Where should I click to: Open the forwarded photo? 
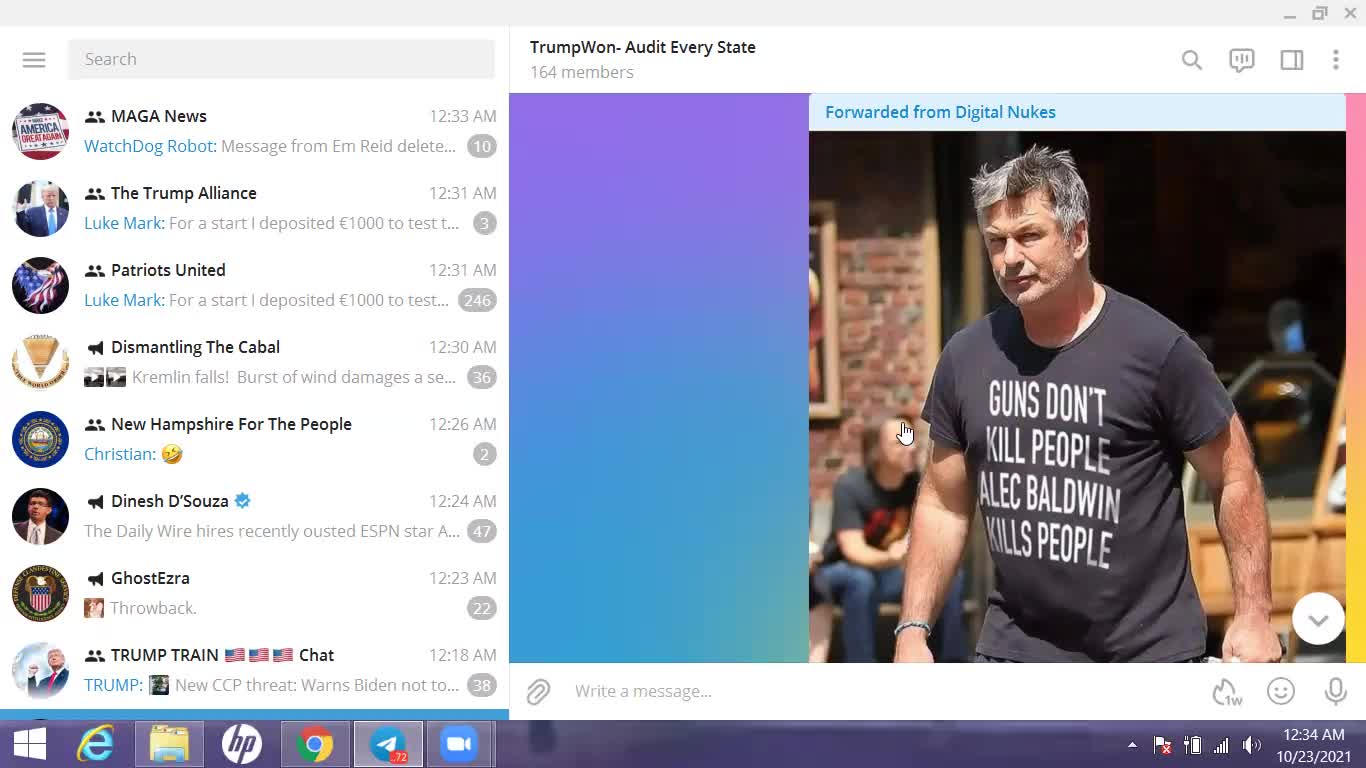point(1077,396)
